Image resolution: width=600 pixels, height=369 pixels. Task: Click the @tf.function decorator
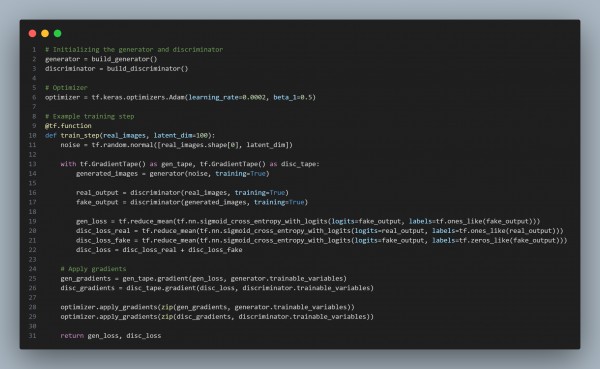pos(68,126)
